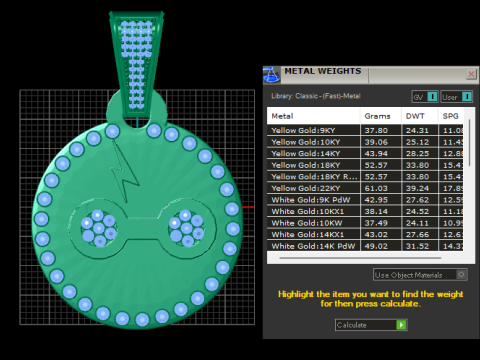480x360 pixels.
Task: Sort by the Metal column header
Action: click(x=313, y=116)
